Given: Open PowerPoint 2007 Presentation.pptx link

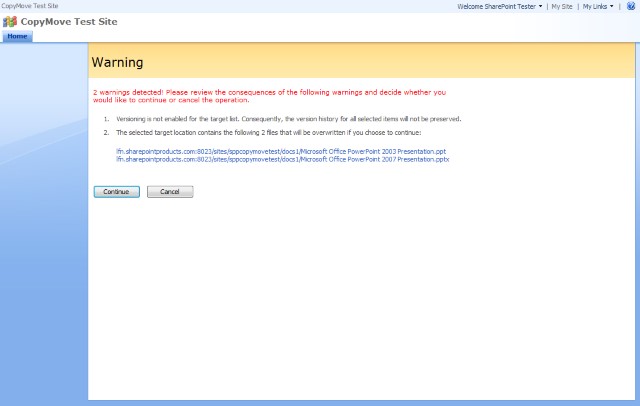Looking at the screenshot, I should pyautogui.click(x=282, y=160).
